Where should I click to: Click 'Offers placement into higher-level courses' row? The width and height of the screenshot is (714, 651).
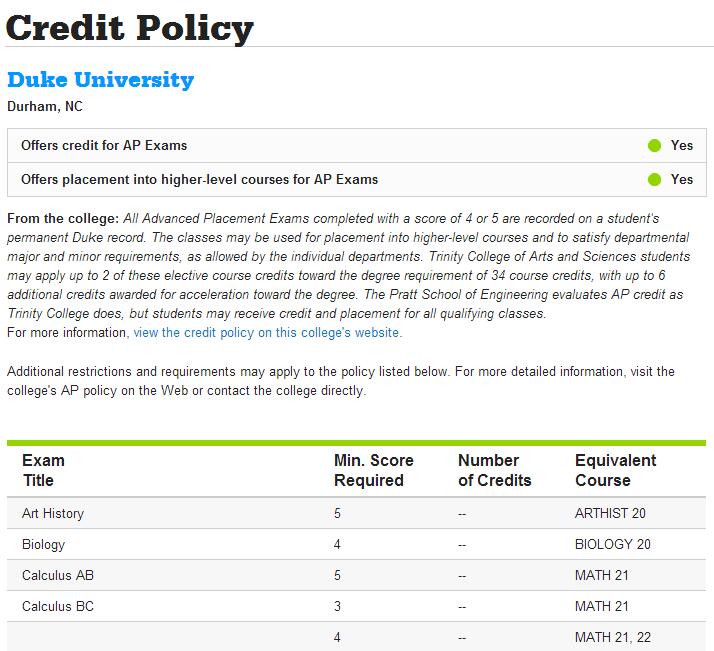[199, 180]
